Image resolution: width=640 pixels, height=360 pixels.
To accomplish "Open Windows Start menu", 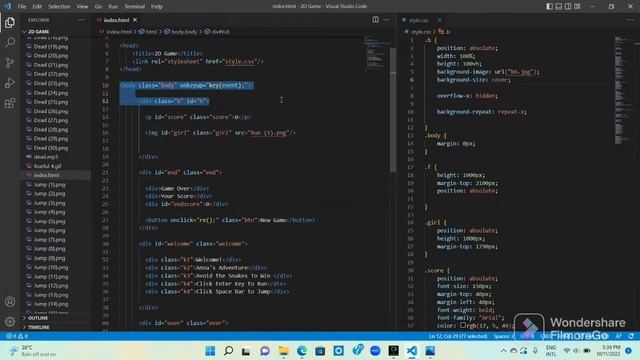I will [210, 351].
